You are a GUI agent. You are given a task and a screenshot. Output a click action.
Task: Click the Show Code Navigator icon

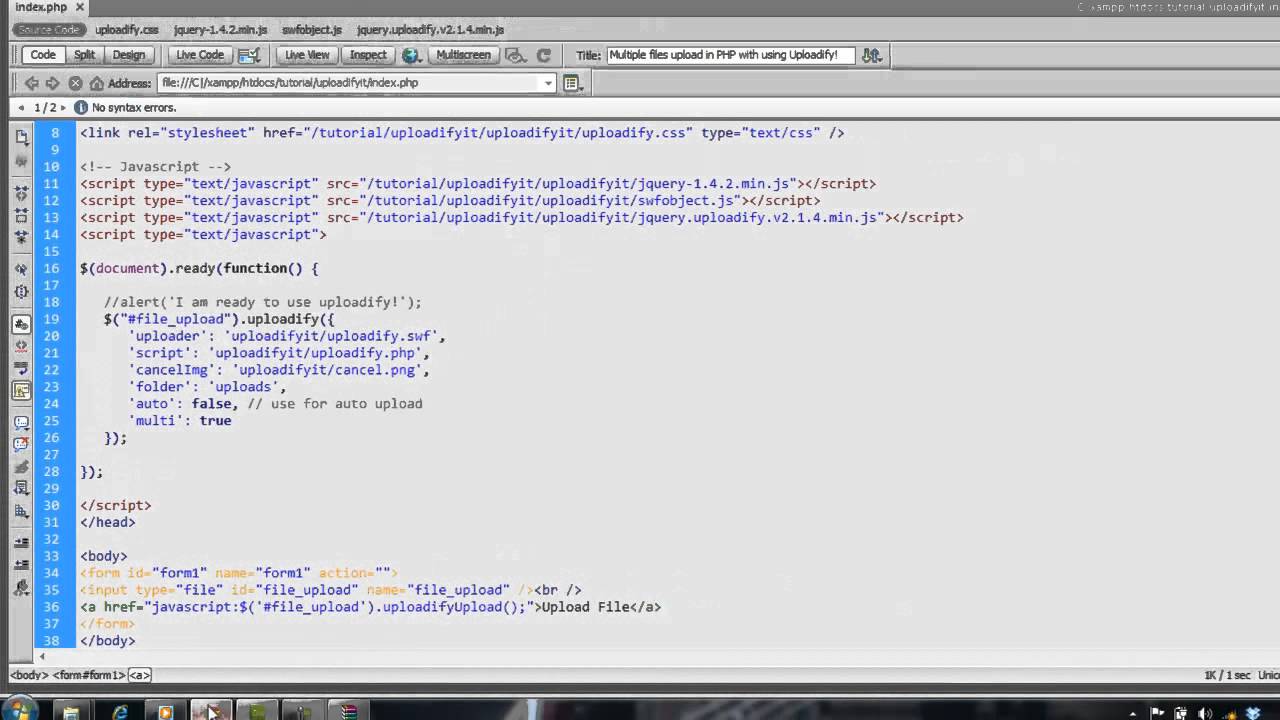[x=21, y=160]
